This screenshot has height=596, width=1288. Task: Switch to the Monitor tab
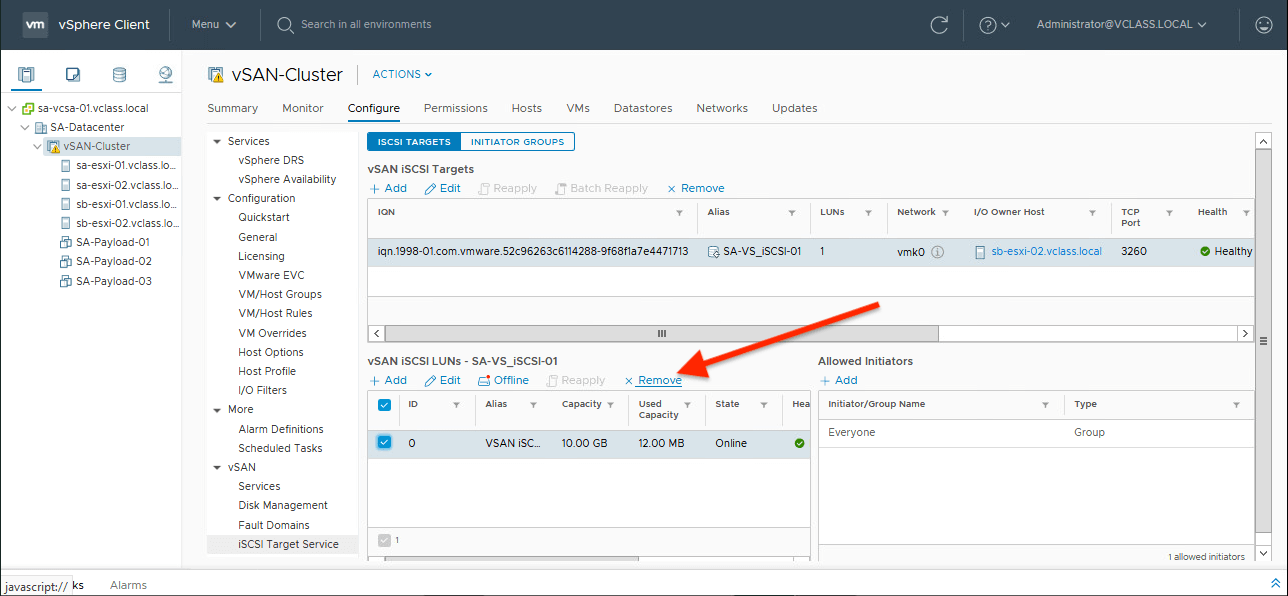point(303,108)
